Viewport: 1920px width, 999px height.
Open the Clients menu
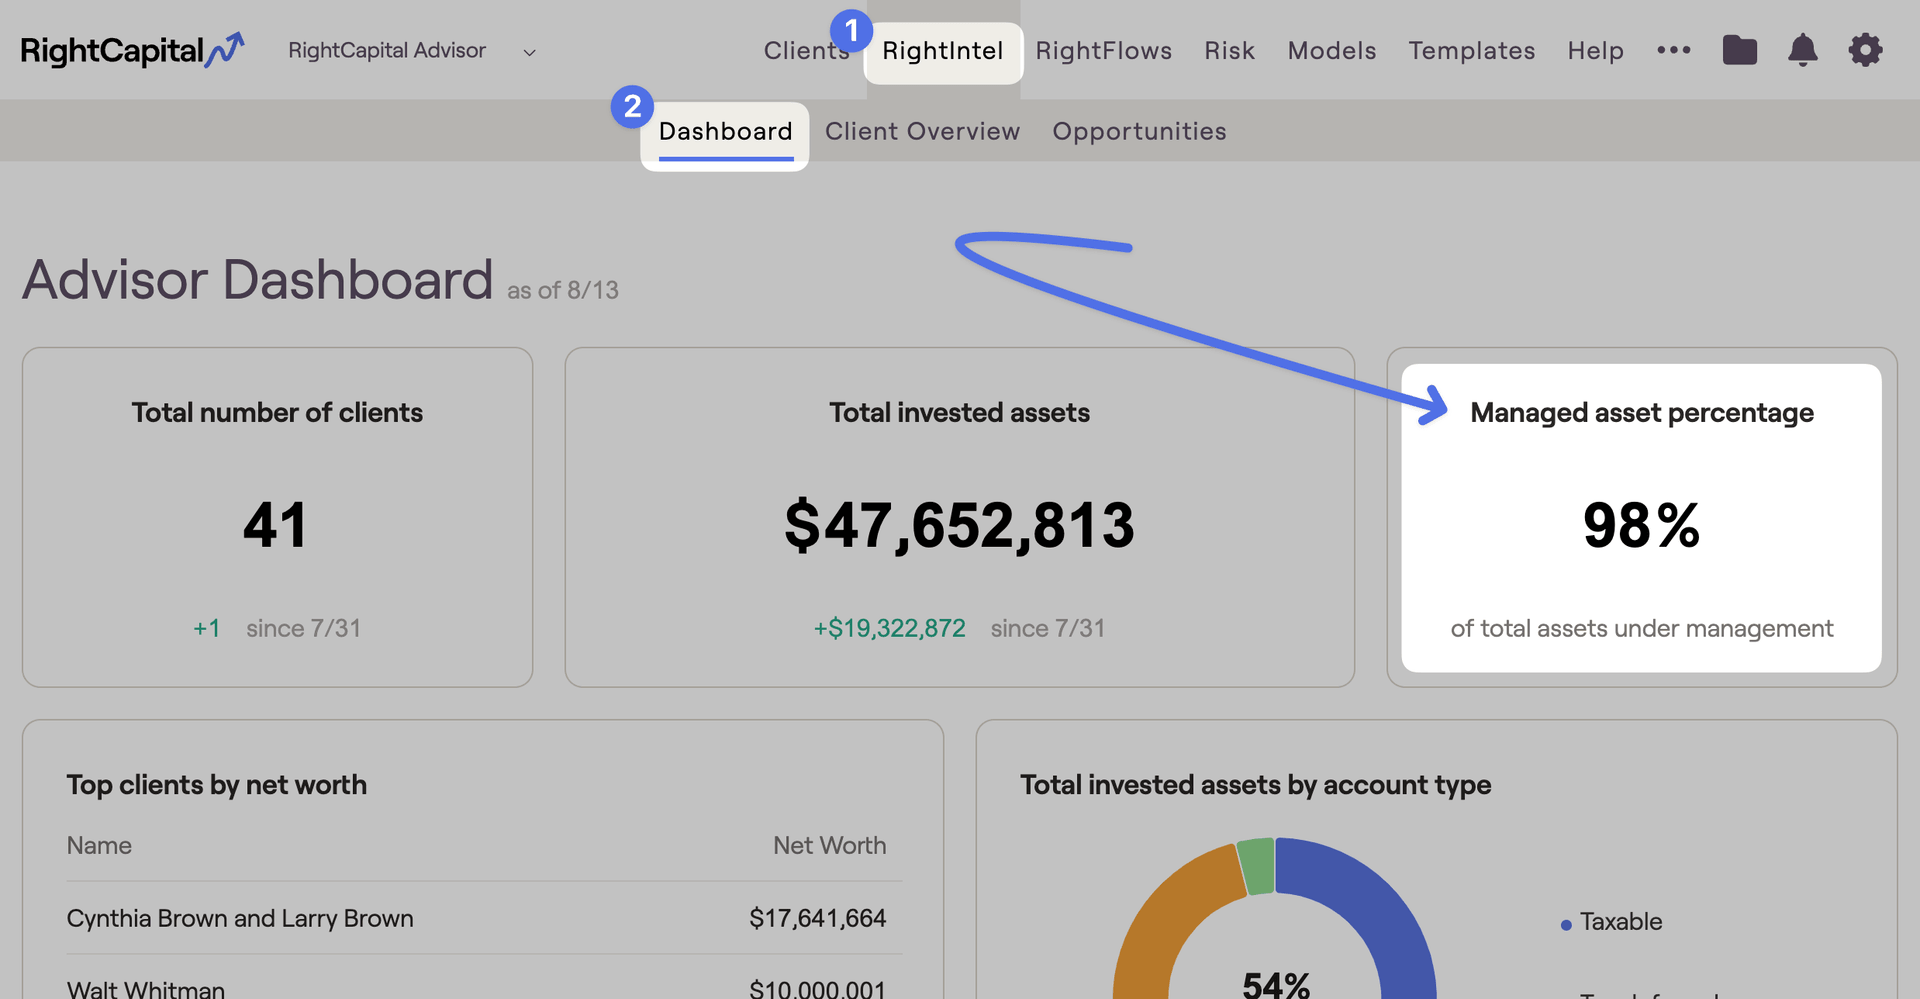pos(806,51)
